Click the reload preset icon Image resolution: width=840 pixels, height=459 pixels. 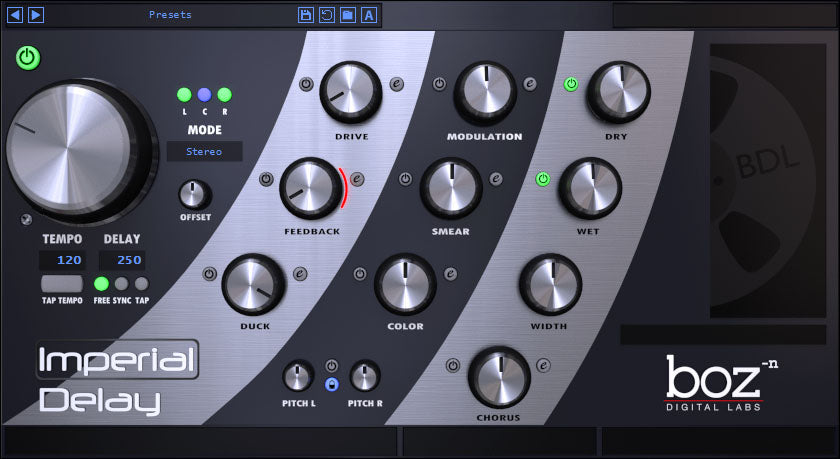327,15
